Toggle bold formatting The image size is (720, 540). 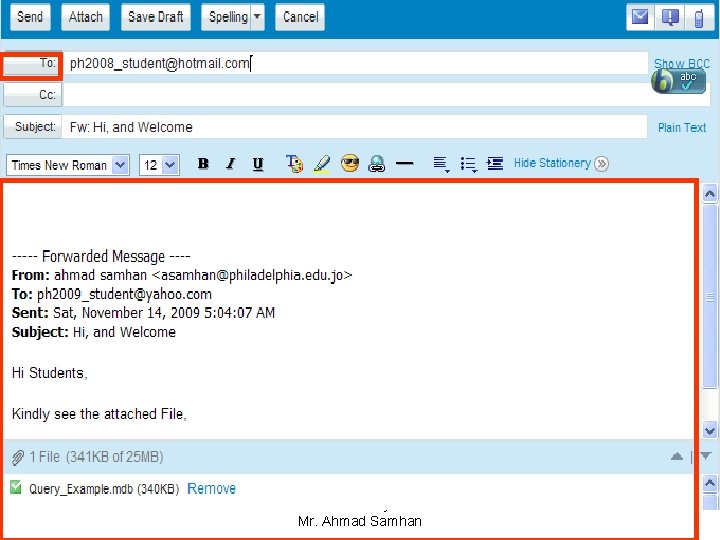click(x=203, y=163)
